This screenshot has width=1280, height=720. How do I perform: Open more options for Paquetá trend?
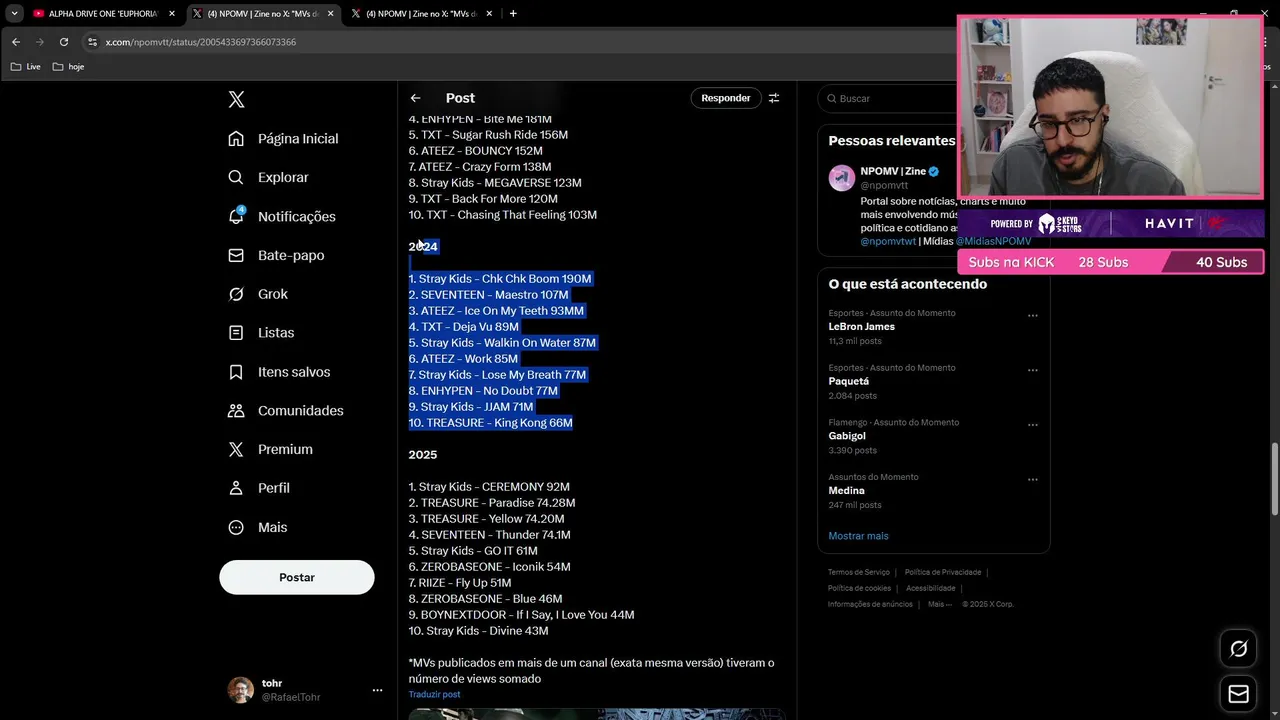click(1033, 370)
